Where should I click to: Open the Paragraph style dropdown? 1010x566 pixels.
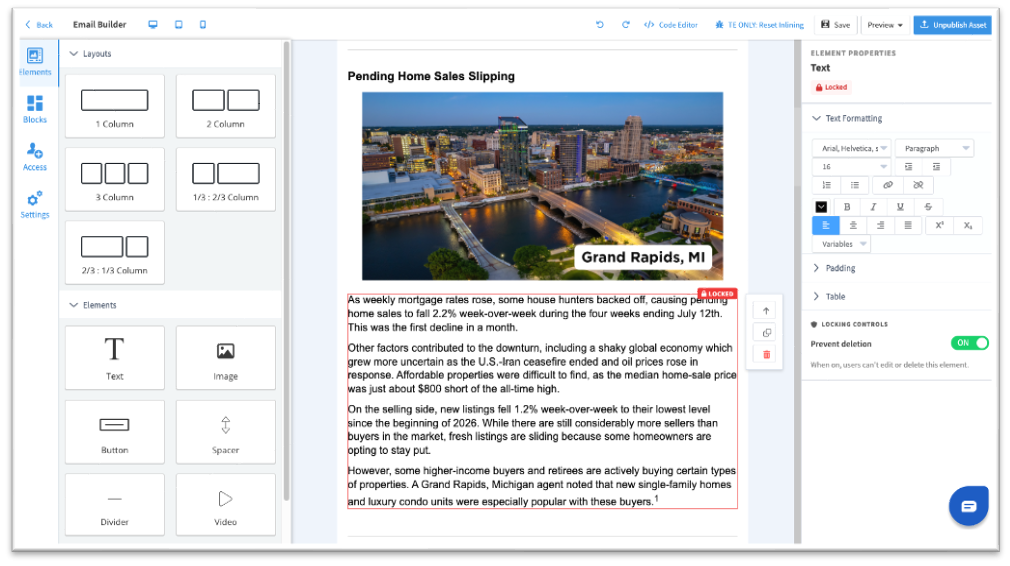pyautogui.click(x=934, y=148)
